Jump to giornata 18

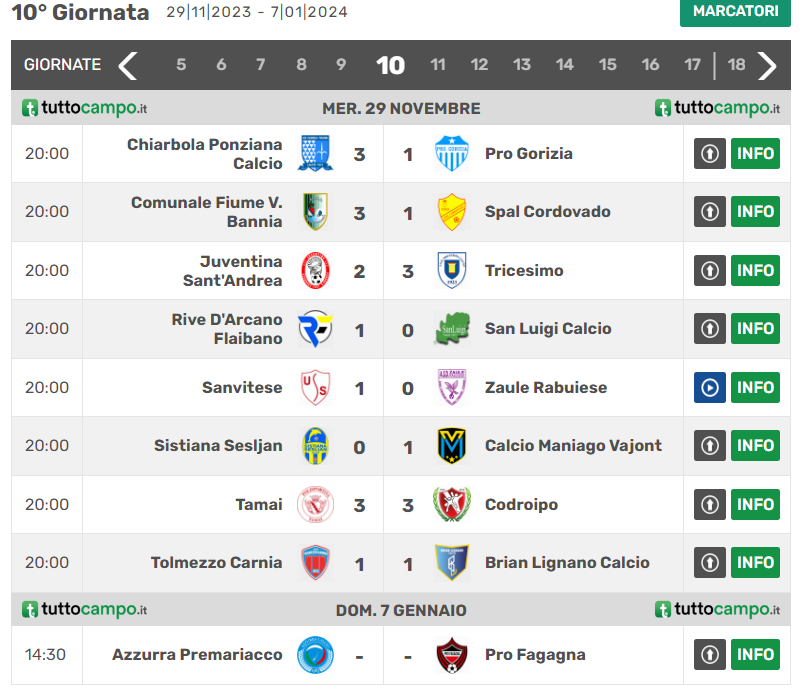click(x=736, y=65)
